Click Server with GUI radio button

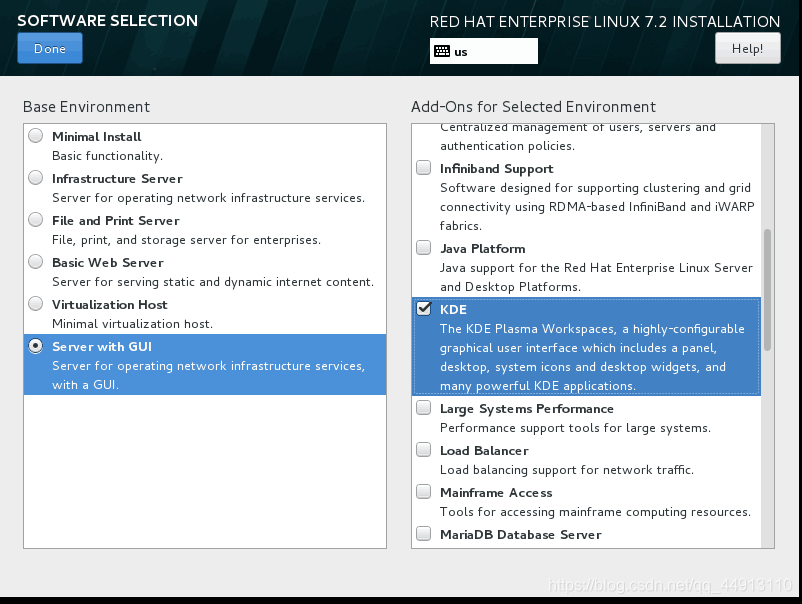coord(36,346)
